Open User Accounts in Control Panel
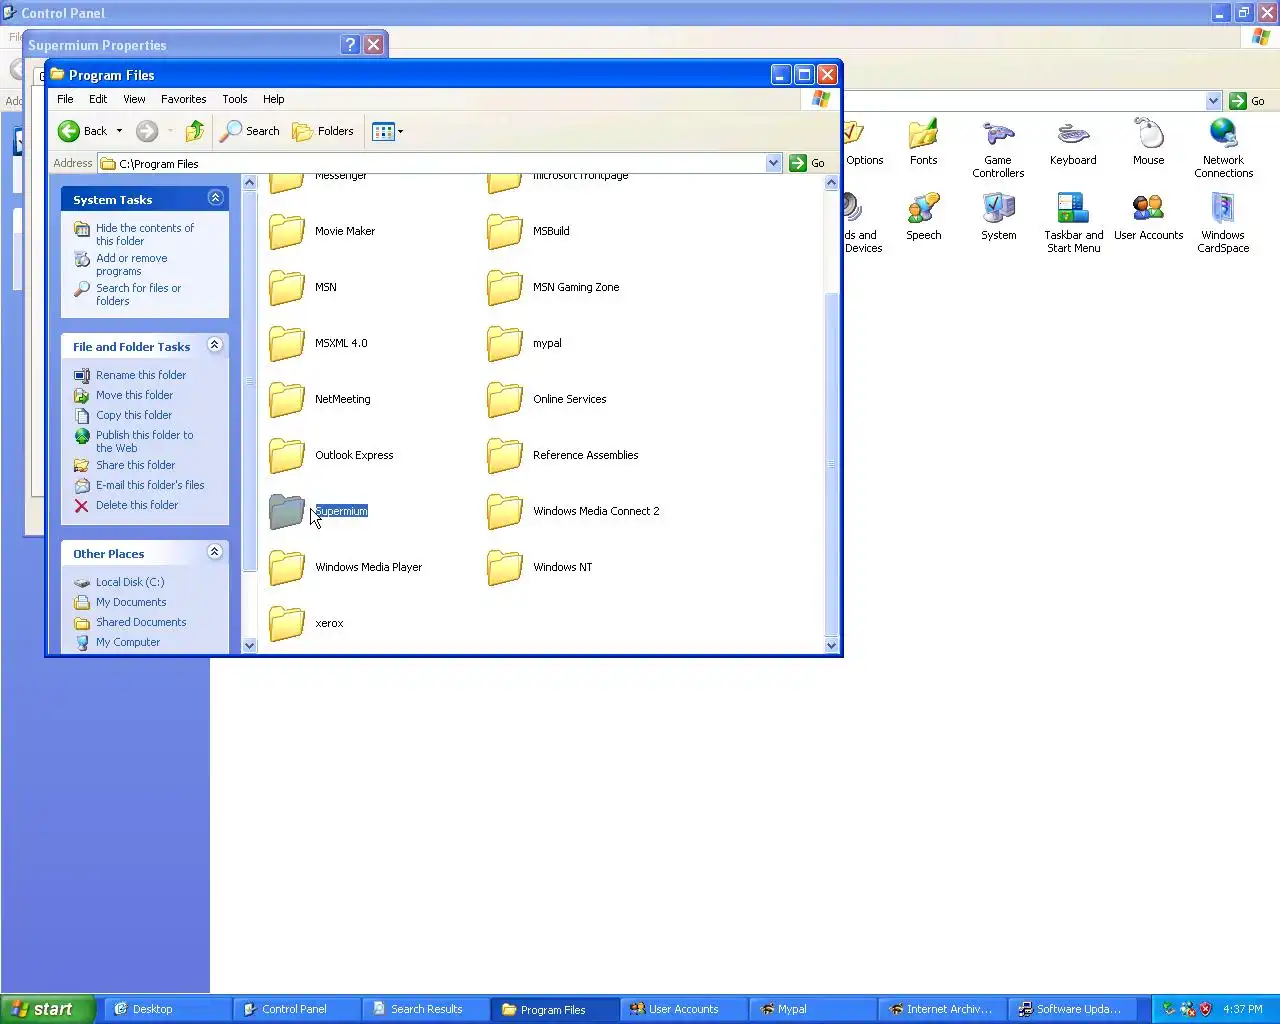This screenshot has width=1280, height=1024. [1148, 217]
